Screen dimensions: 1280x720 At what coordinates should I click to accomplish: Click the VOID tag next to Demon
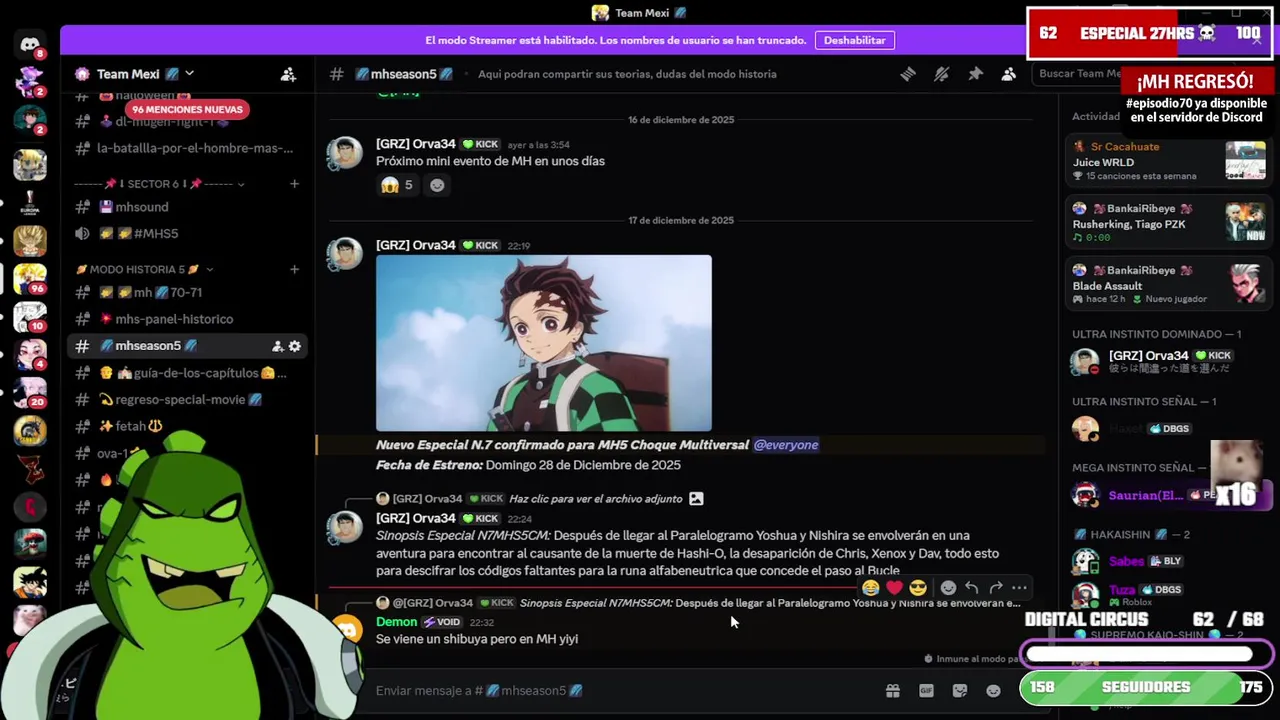coord(442,622)
